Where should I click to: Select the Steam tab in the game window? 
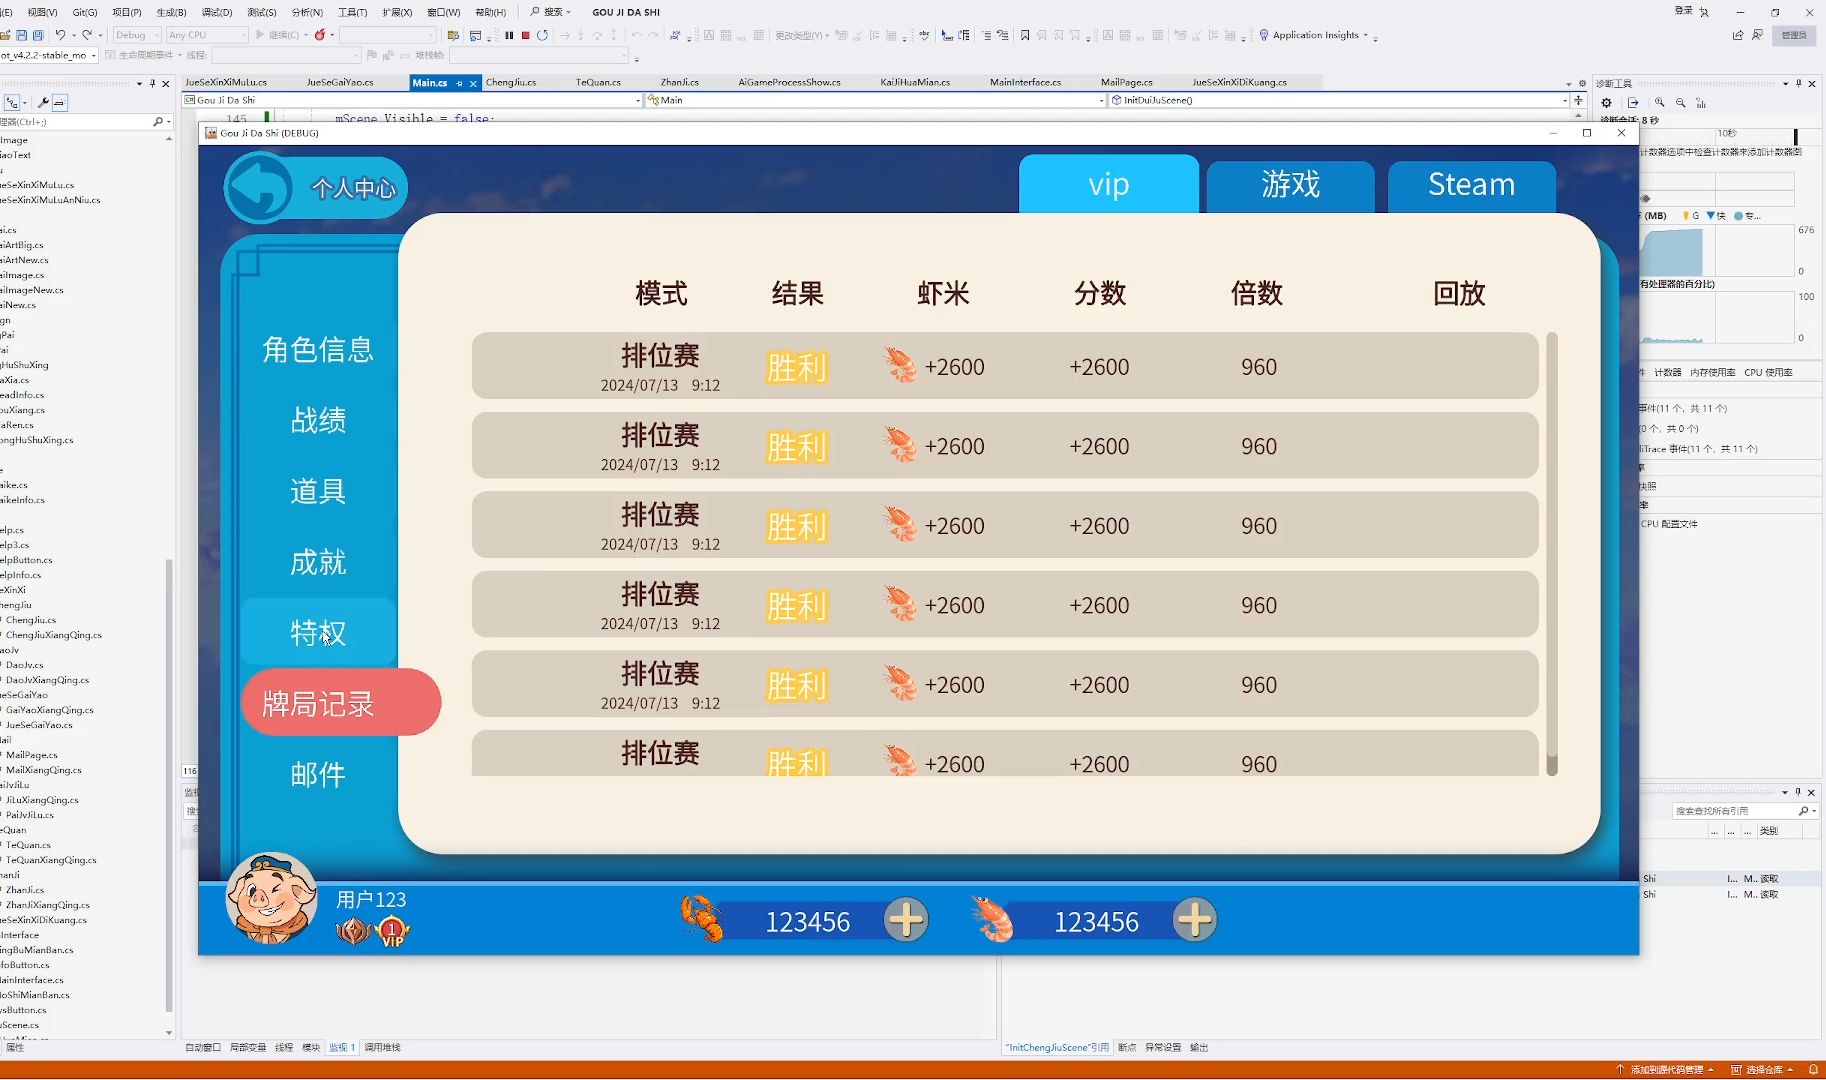tap(1470, 185)
